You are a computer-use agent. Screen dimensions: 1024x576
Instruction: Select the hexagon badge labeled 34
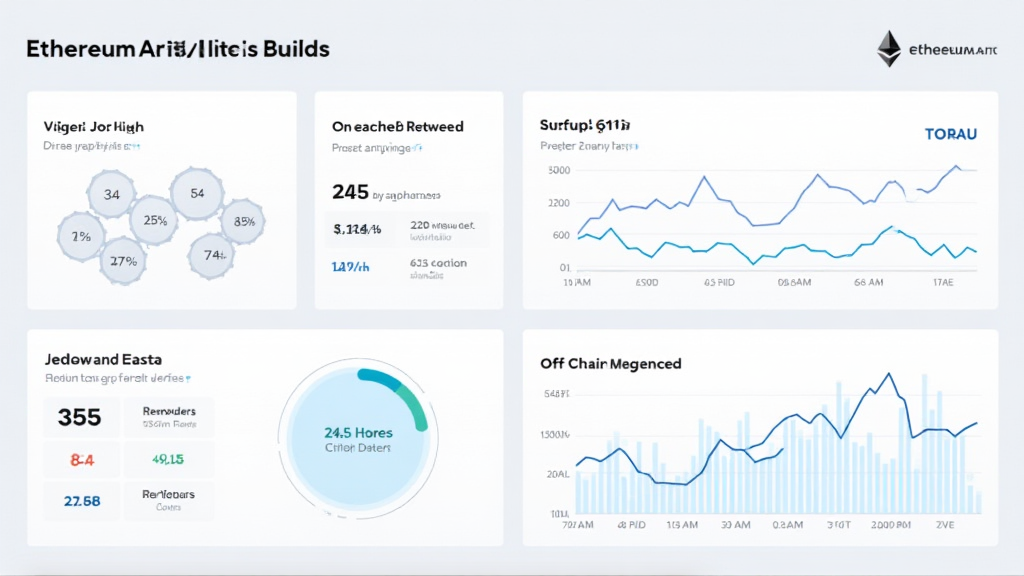coord(110,194)
